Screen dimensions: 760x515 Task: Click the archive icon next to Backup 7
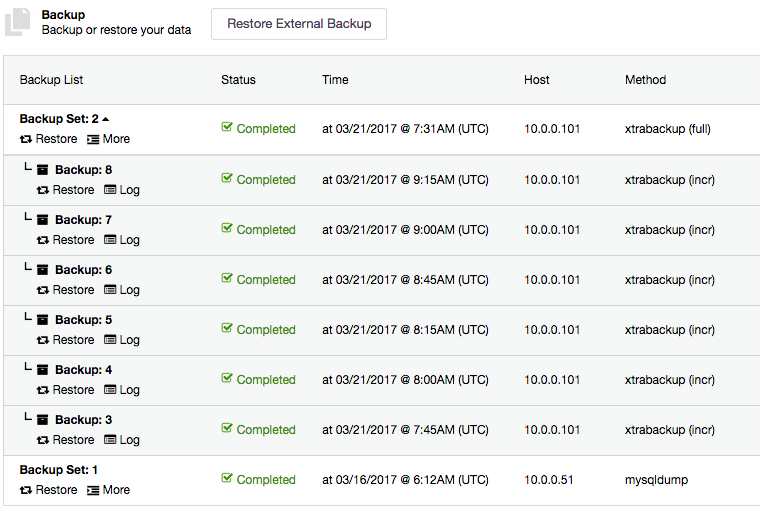click(43, 220)
